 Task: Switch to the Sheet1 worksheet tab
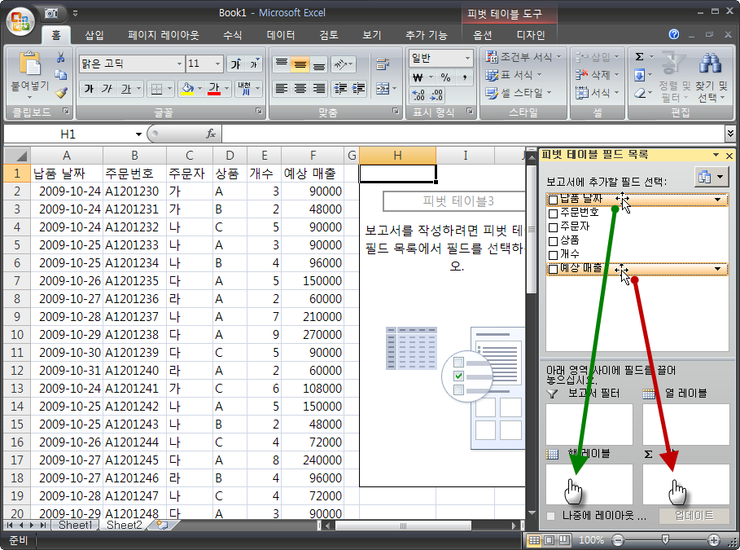[x=74, y=525]
